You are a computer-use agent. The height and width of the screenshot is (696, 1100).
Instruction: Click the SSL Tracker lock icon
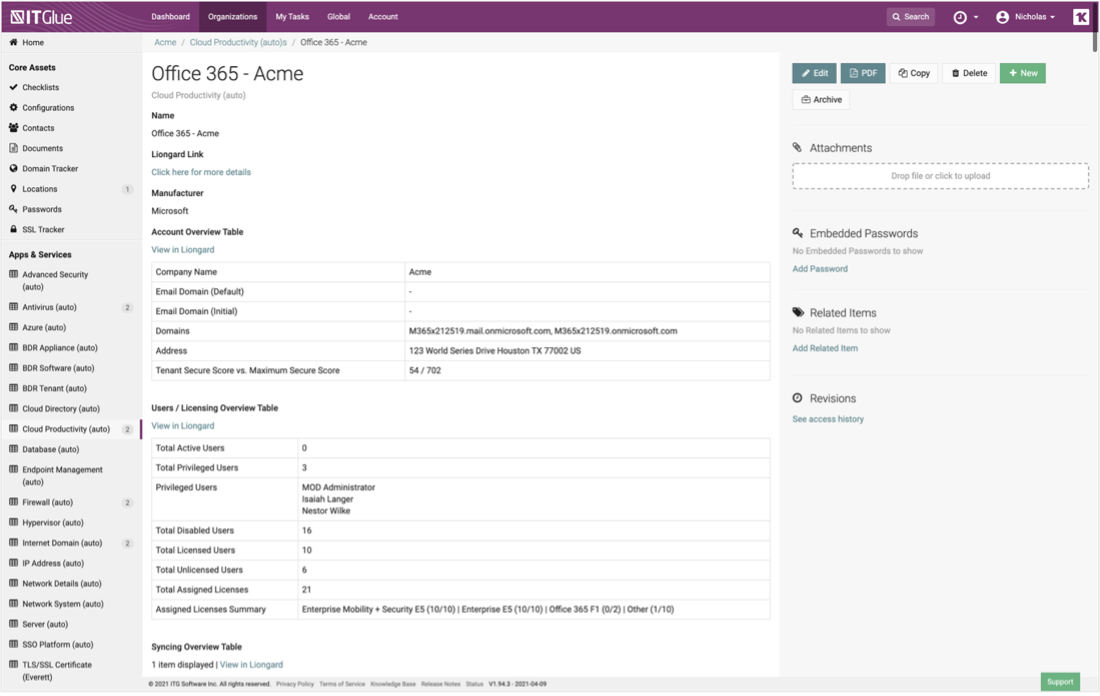pyautogui.click(x=13, y=229)
